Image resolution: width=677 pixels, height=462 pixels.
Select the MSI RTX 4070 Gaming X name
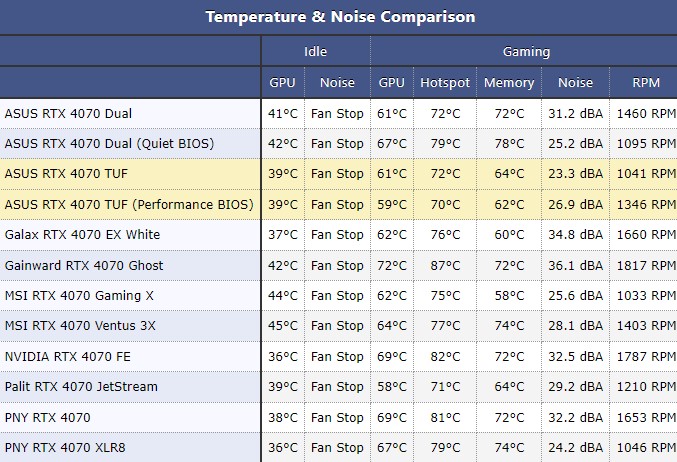pyautogui.click(x=80, y=295)
